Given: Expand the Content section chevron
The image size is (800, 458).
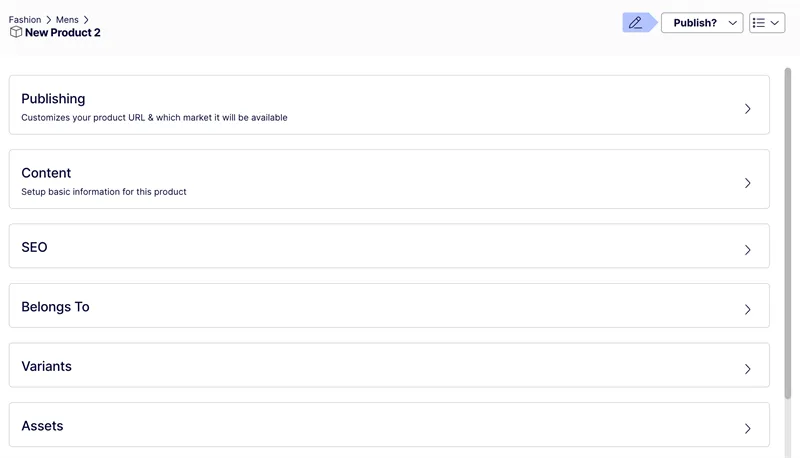Looking at the screenshot, I should (747, 183).
